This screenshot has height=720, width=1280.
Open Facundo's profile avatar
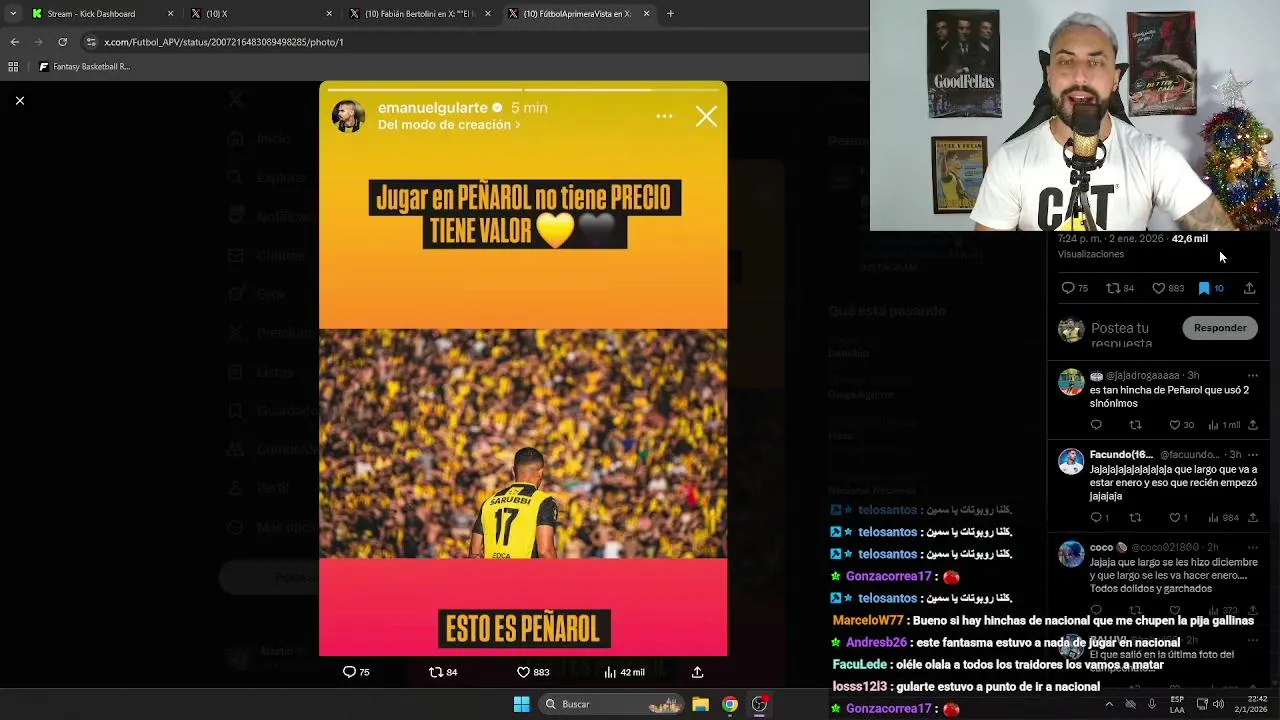pyautogui.click(x=1071, y=461)
